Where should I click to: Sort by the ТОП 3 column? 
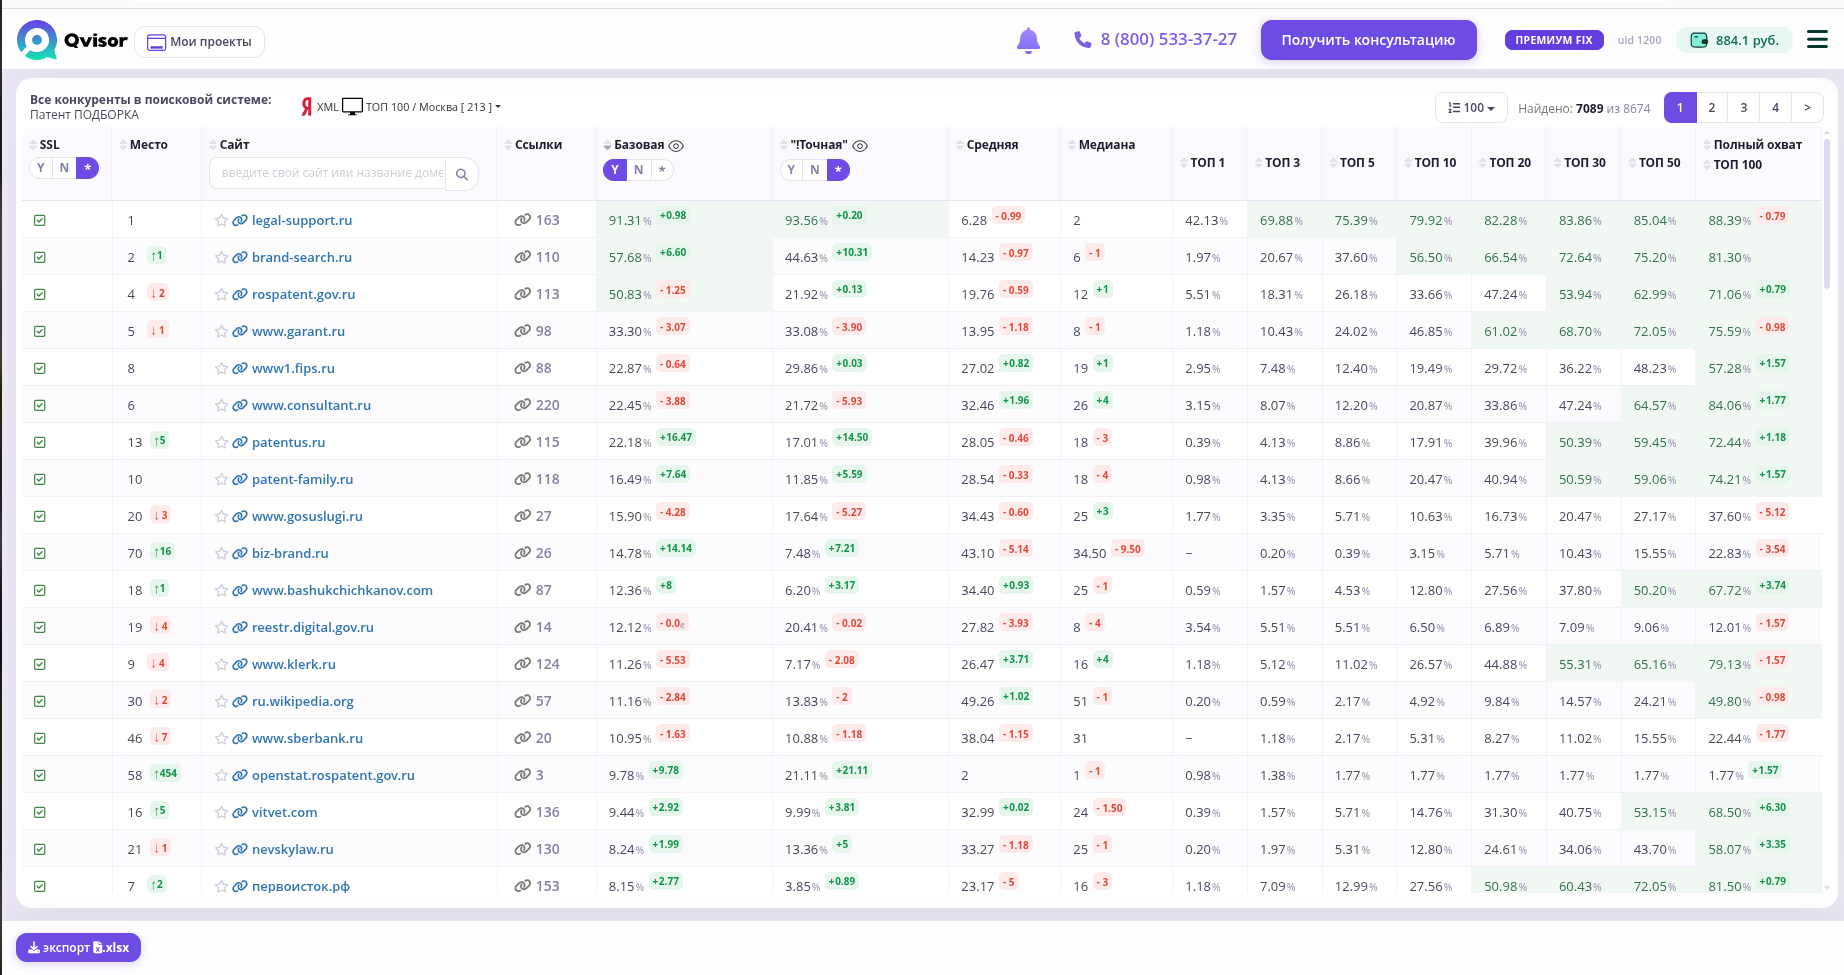tap(1277, 163)
